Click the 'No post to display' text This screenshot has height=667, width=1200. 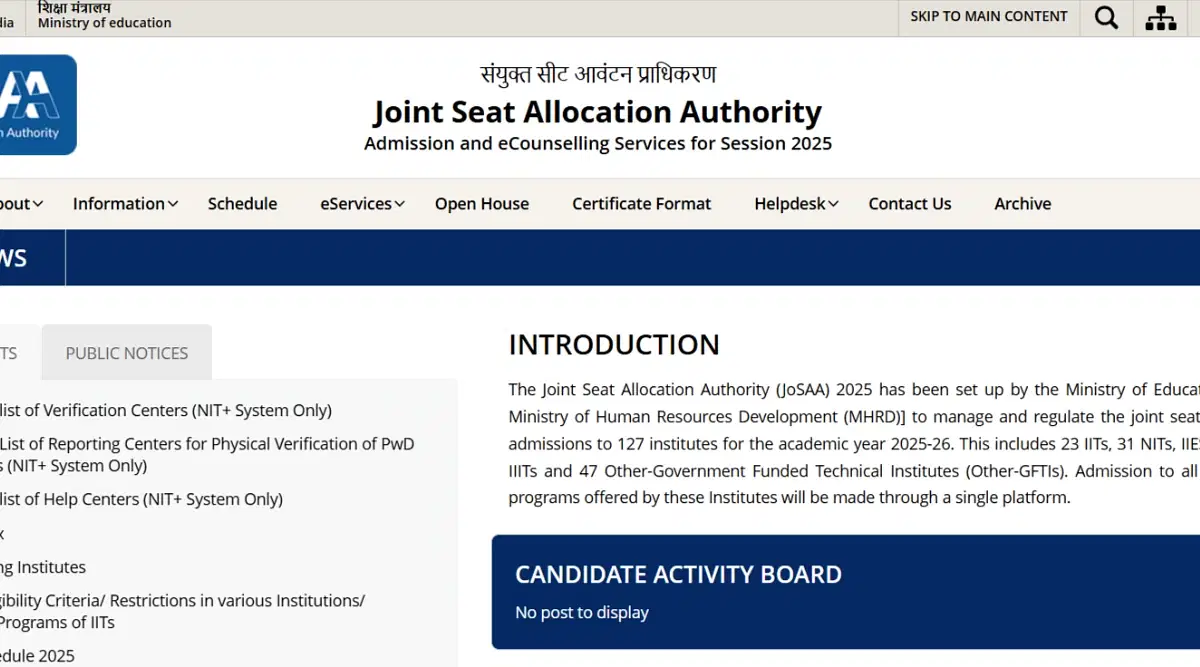point(582,612)
